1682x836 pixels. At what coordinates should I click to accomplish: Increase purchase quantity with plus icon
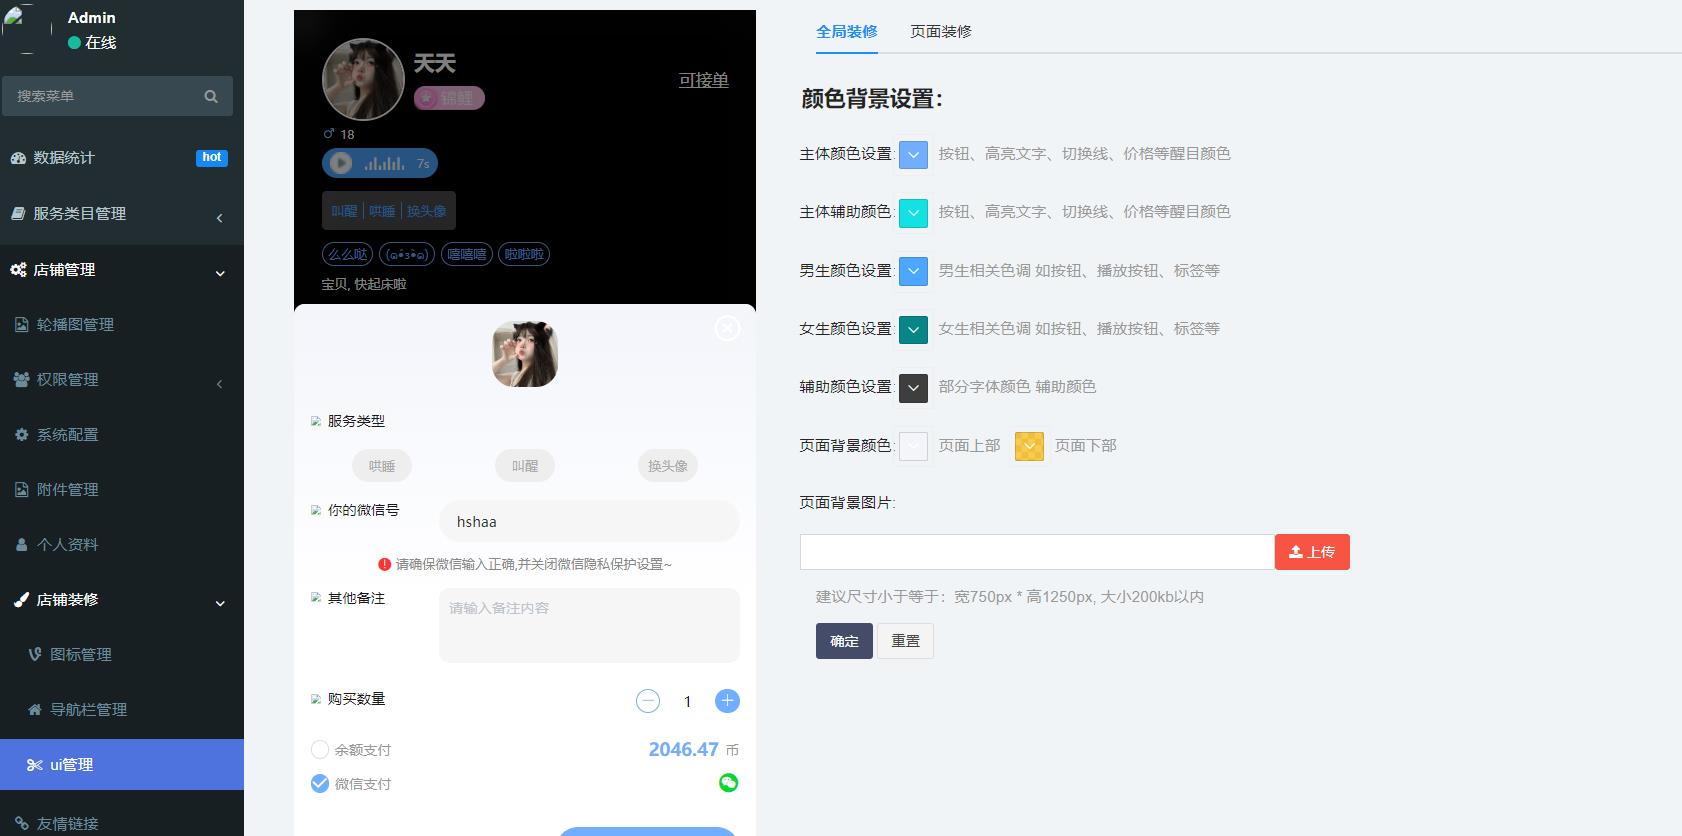coord(727,701)
